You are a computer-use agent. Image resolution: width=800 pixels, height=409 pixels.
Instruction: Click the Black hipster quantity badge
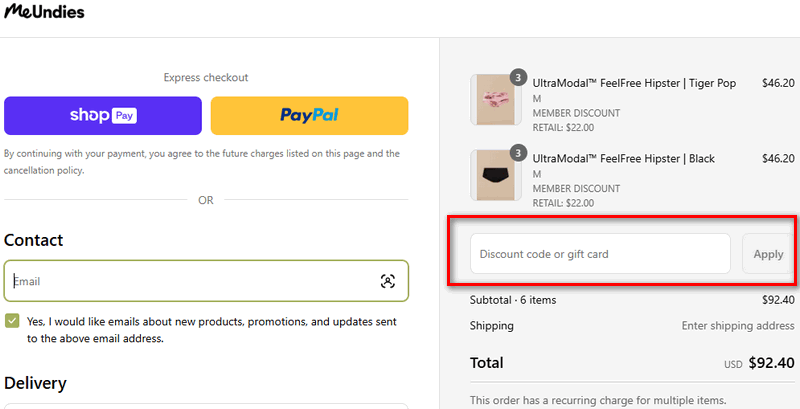[x=518, y=153]
